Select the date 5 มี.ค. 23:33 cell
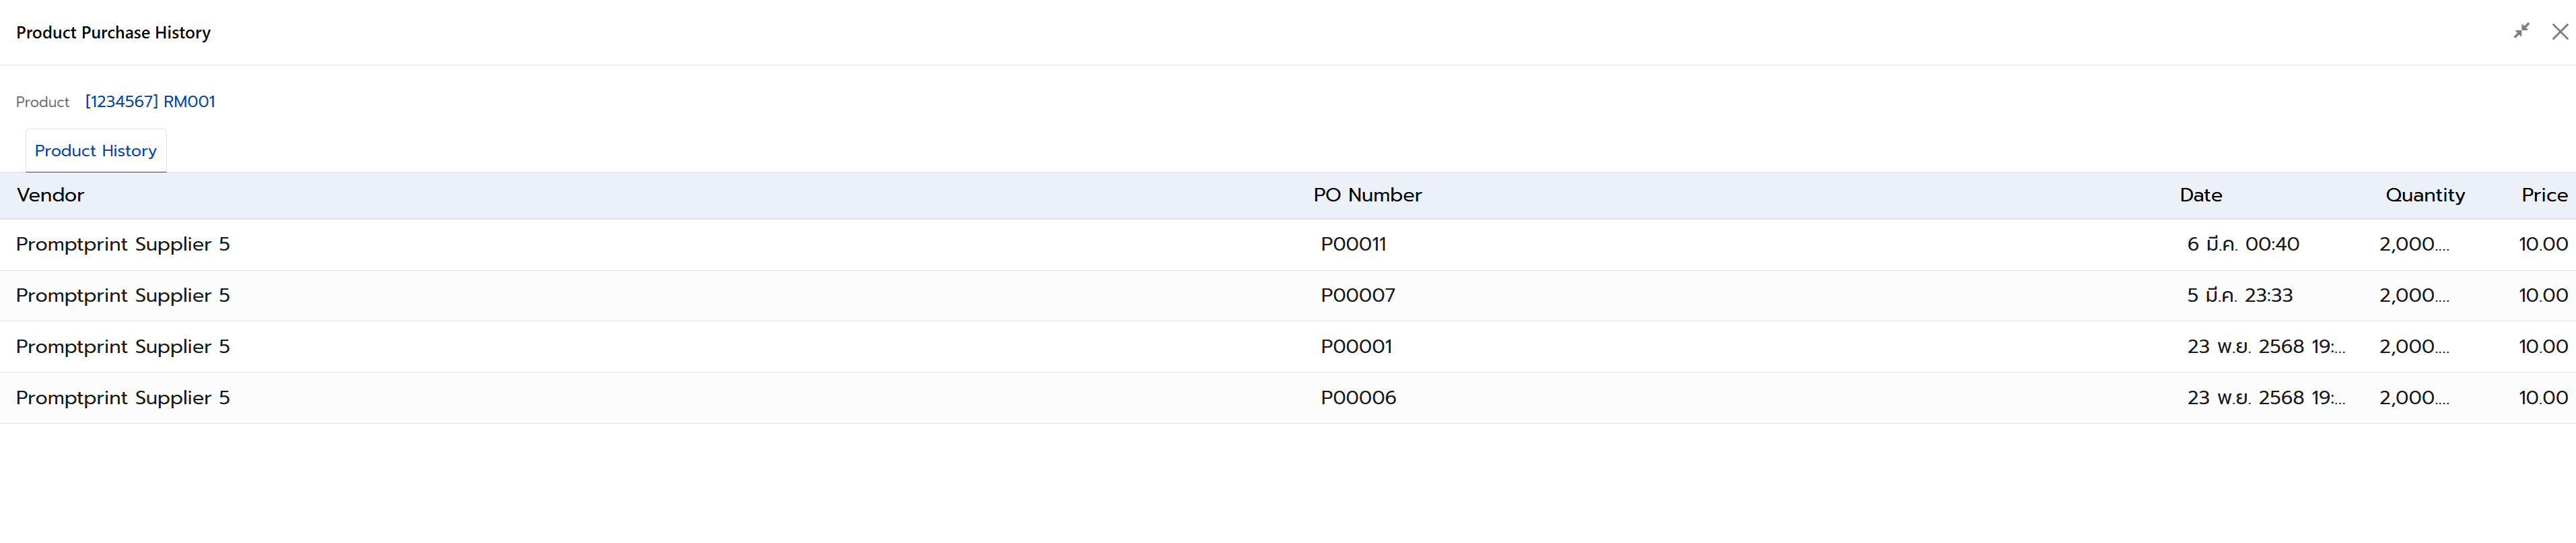This screenshot has height=543, width=2576. click(x=2240, y=295)
